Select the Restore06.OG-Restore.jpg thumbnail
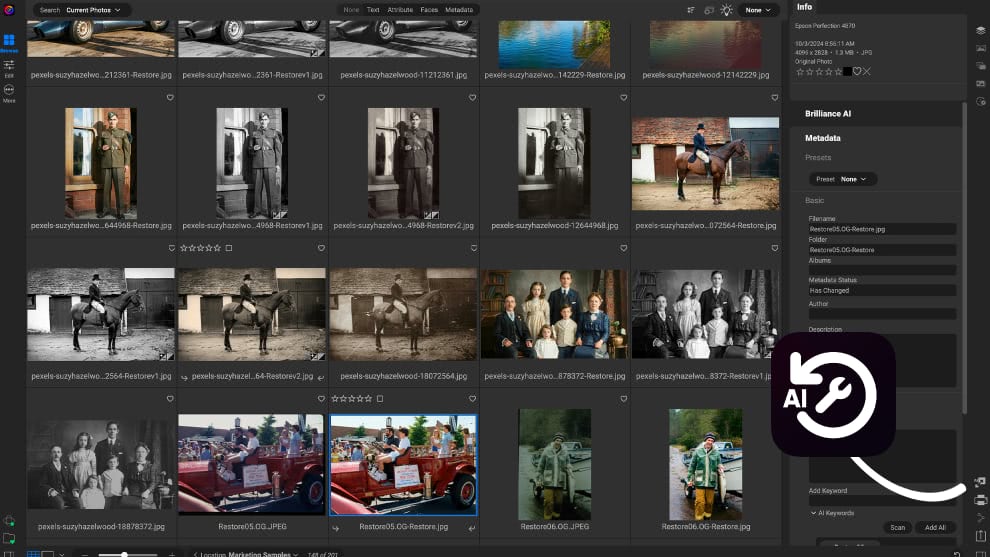Screen dimensions: 990x557 [x=706, y=464]
